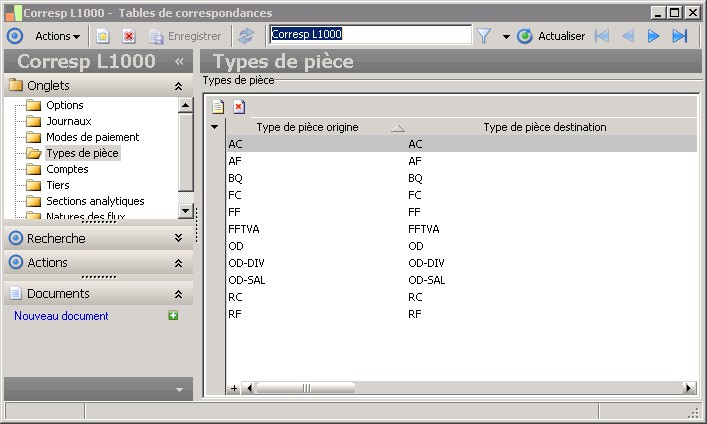Click the plus button at grid bottom
This screenshot has height=424, width=707.
pos(234,388)
